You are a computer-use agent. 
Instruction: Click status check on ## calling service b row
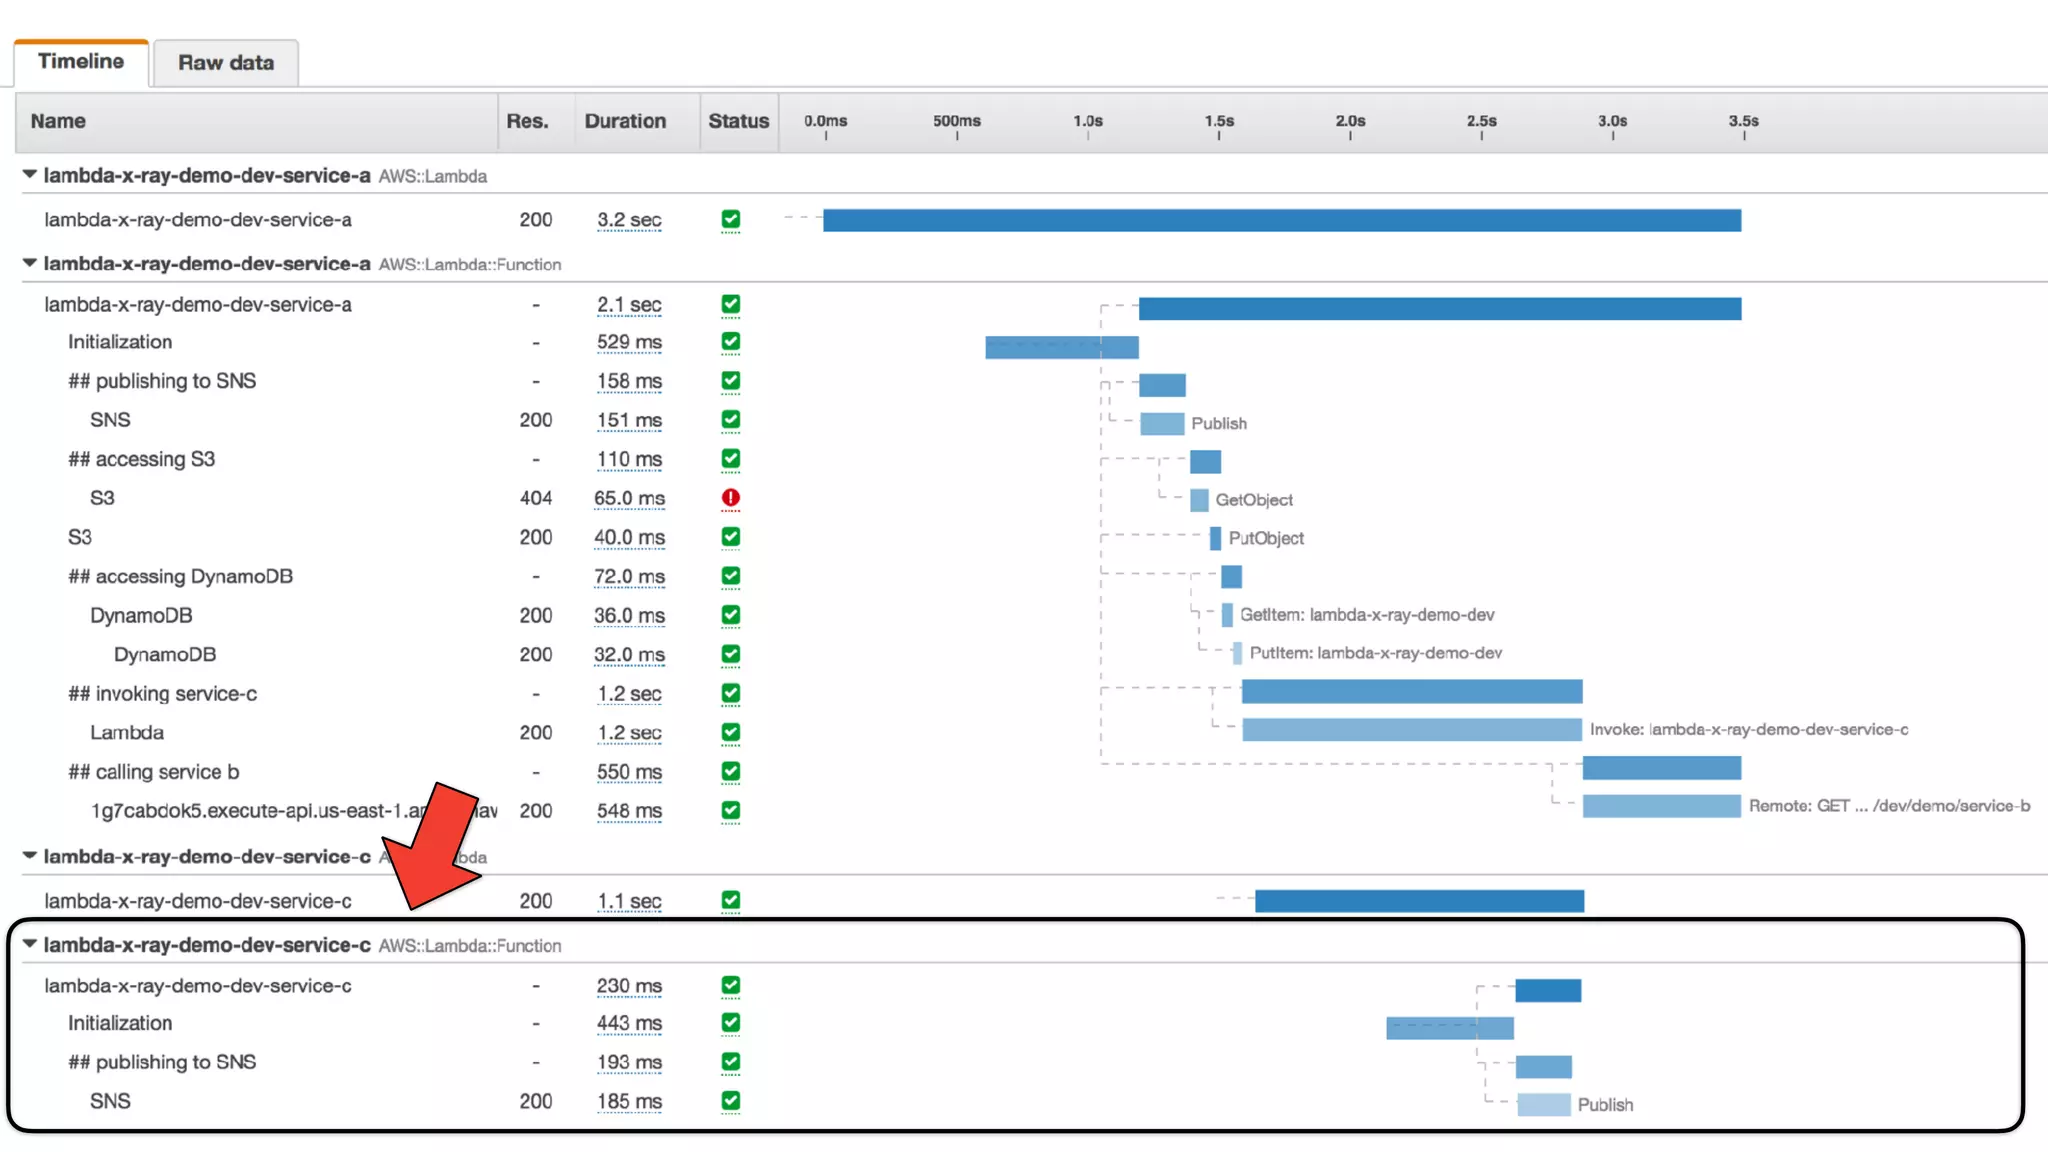pos(731,771)
